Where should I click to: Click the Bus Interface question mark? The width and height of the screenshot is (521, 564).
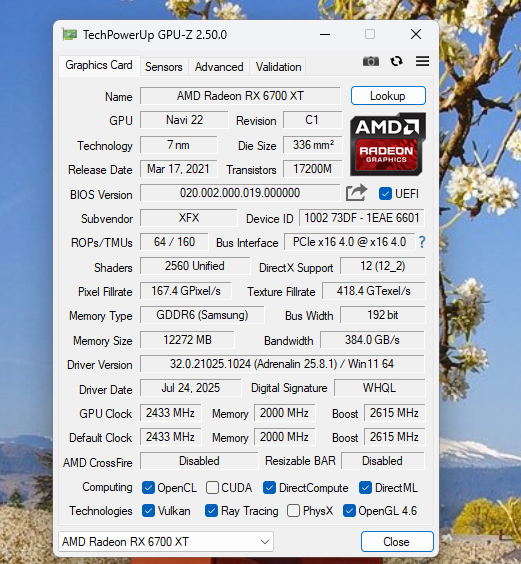point(422,242)
